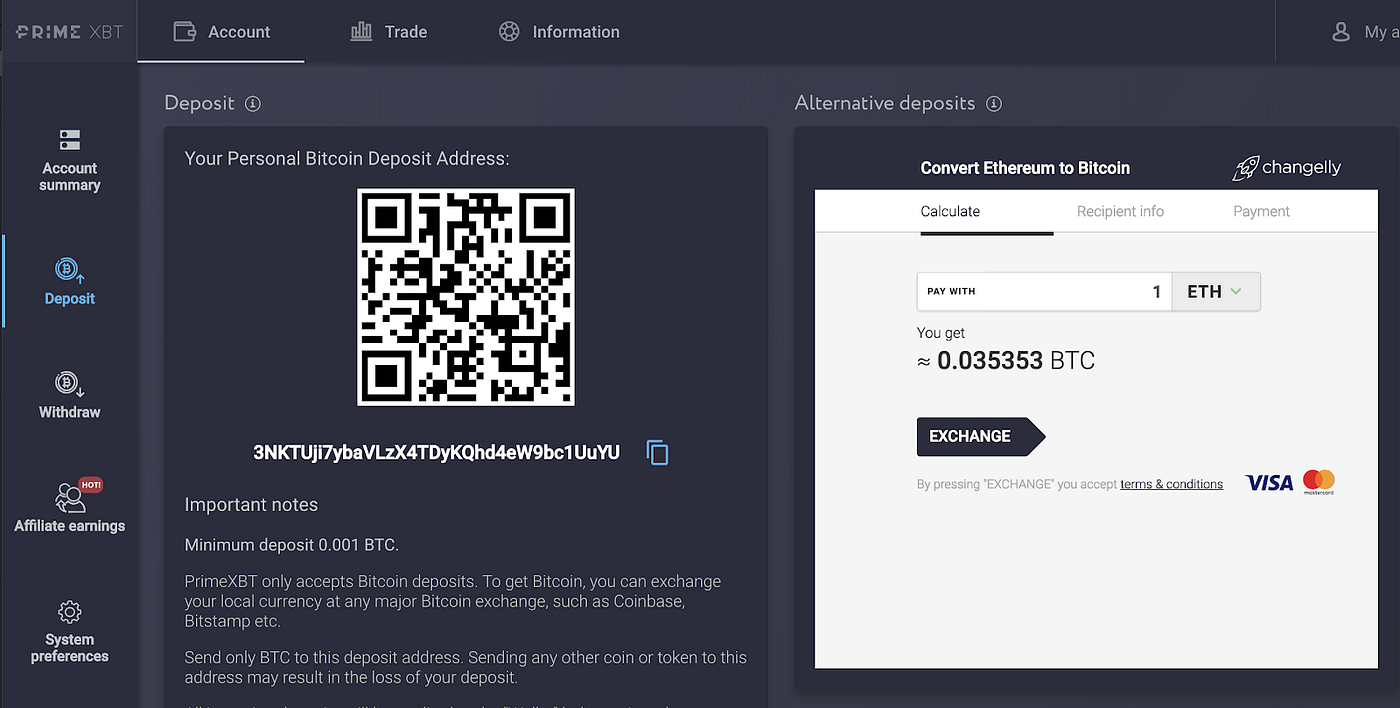Click the changelly logo
This screenshot has width=1400, height=708.
pyautogui.click(x=1287, y=168)
